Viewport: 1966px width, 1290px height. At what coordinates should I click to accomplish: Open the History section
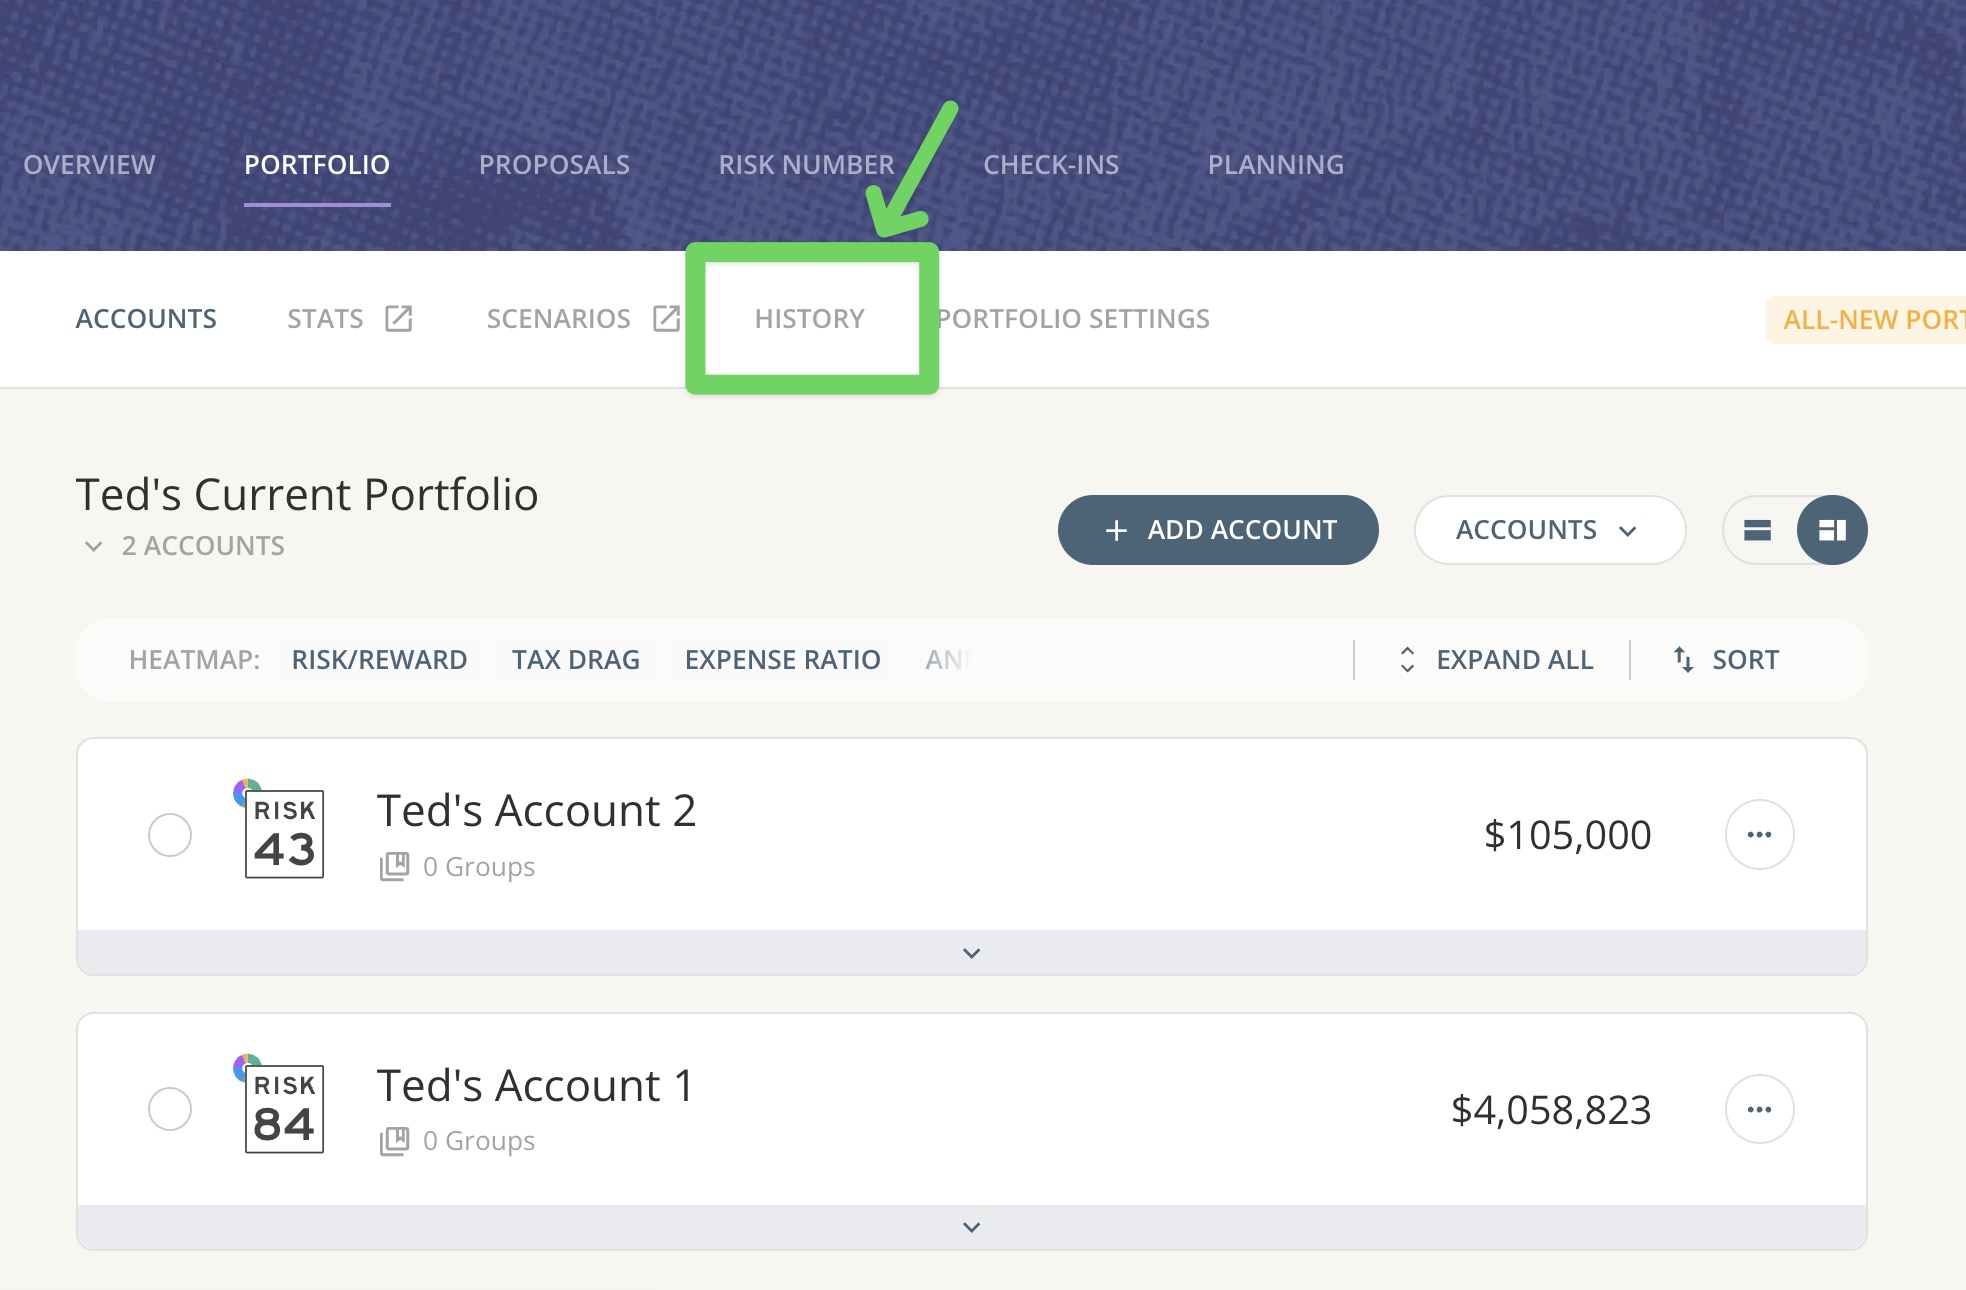pos(811,318)
